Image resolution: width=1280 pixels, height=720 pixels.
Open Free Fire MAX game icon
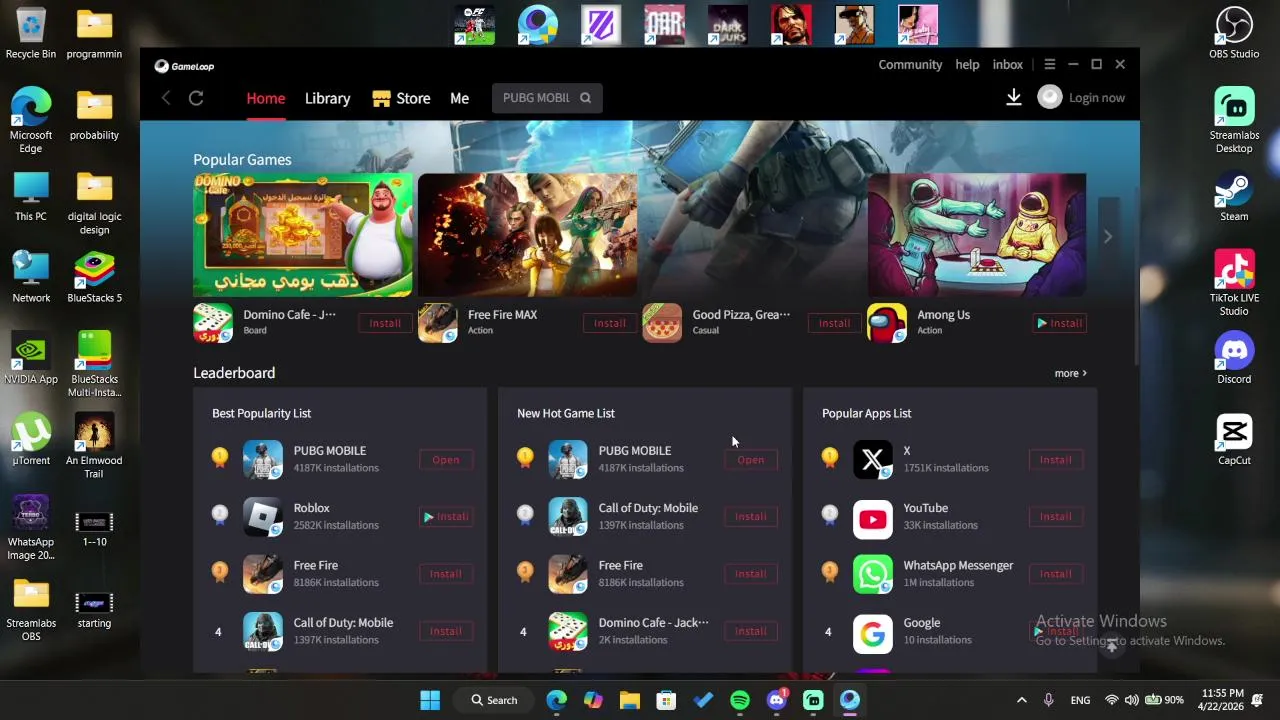(437, 323)
